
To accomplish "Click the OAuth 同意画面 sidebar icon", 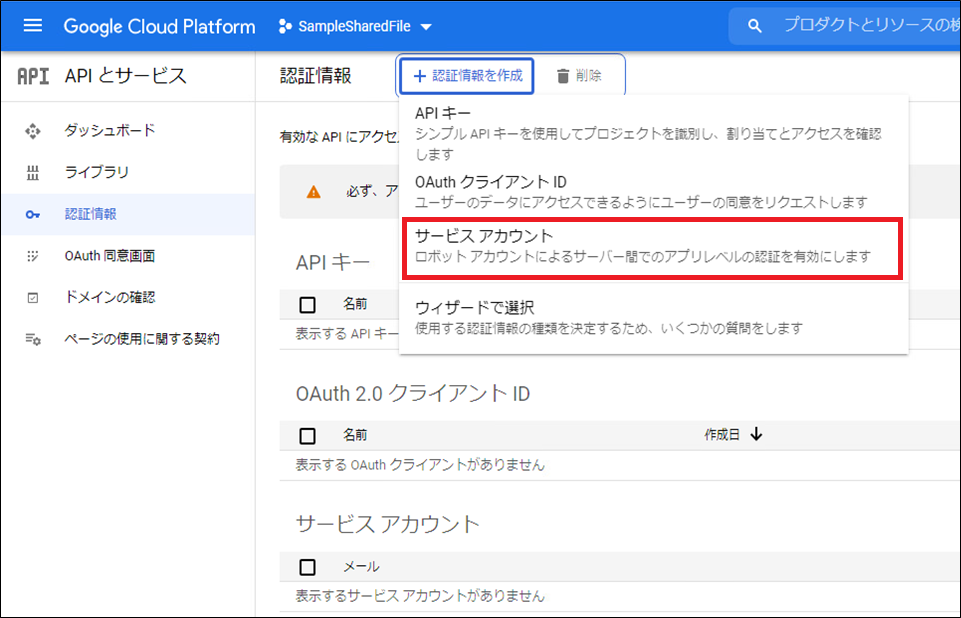I will [x=33, y=256].
